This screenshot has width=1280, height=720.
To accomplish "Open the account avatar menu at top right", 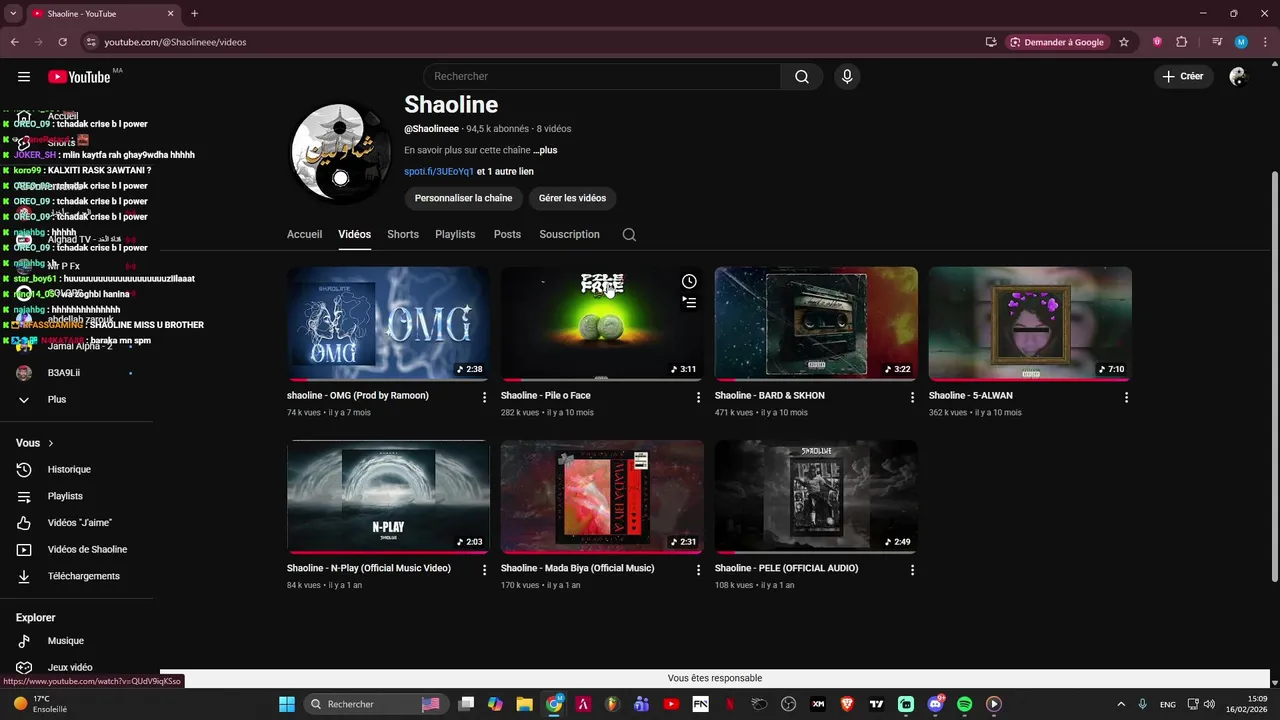I will pyautogui.click(x=1238, y=77).
